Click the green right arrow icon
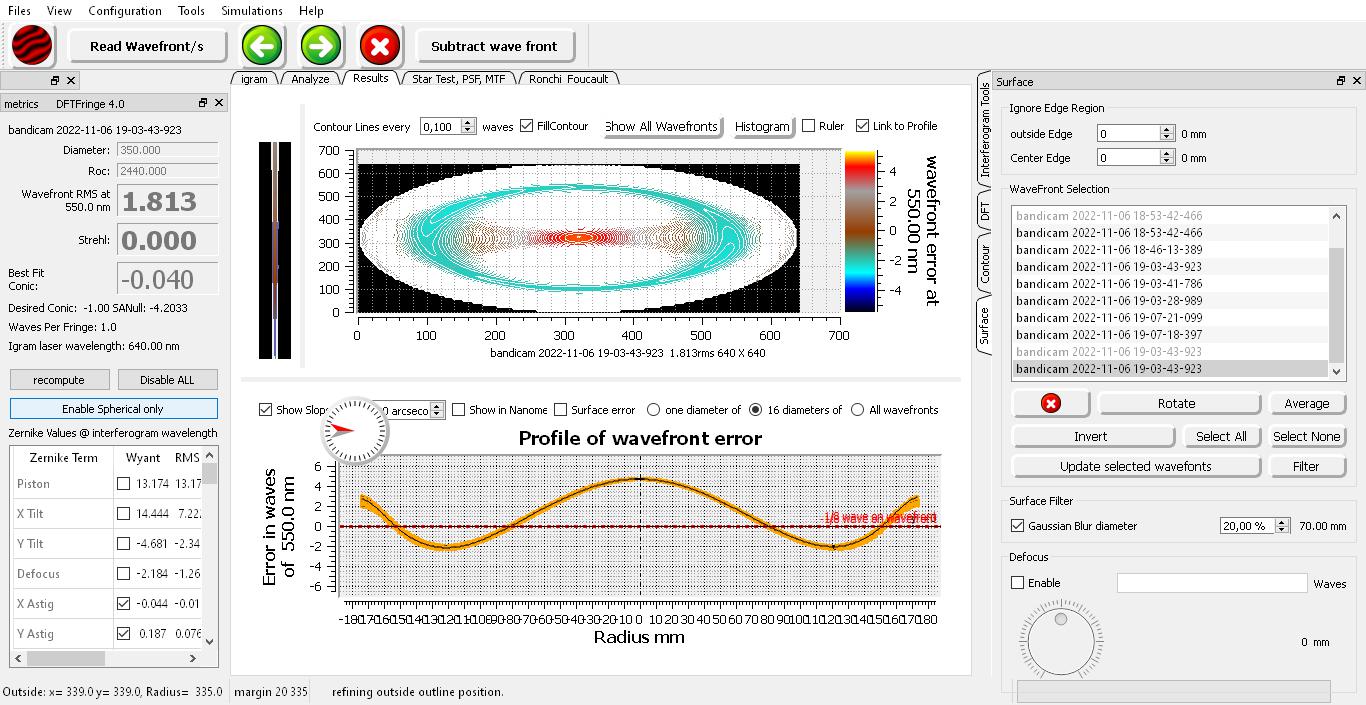 pos(321,46)
